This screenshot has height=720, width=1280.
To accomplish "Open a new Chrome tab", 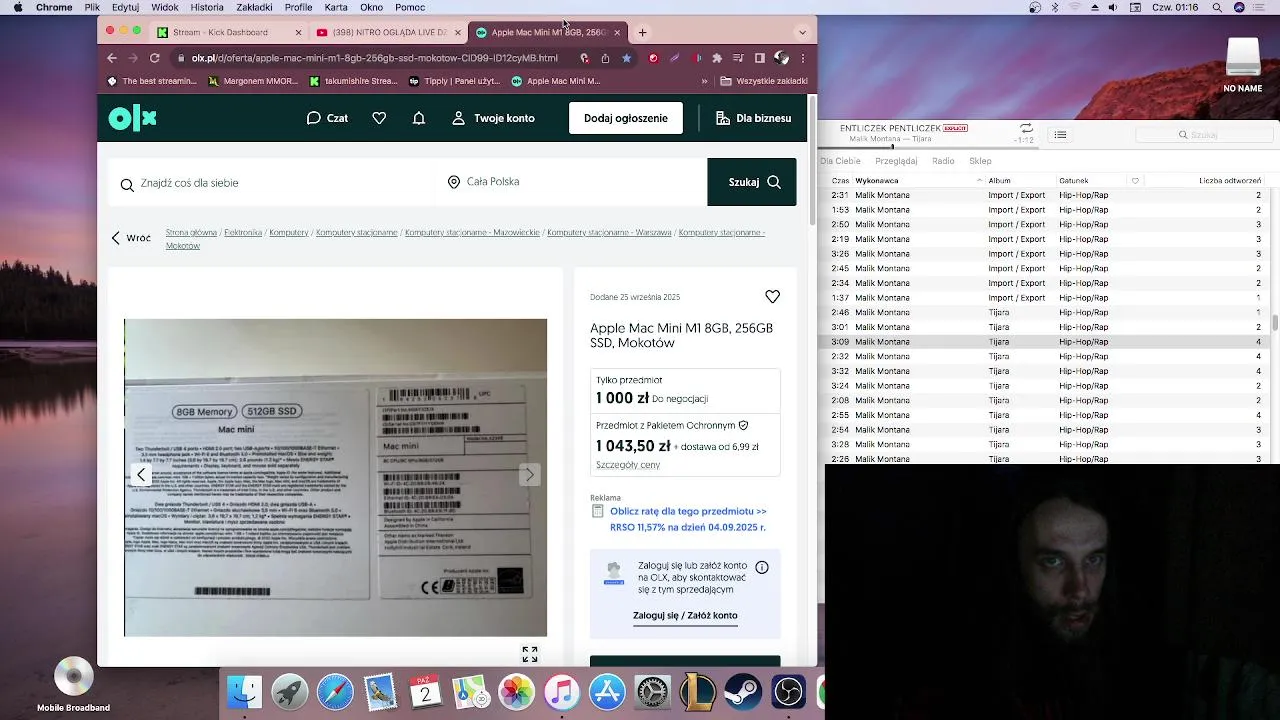I will pyautogui.click(x=642, y=32).
